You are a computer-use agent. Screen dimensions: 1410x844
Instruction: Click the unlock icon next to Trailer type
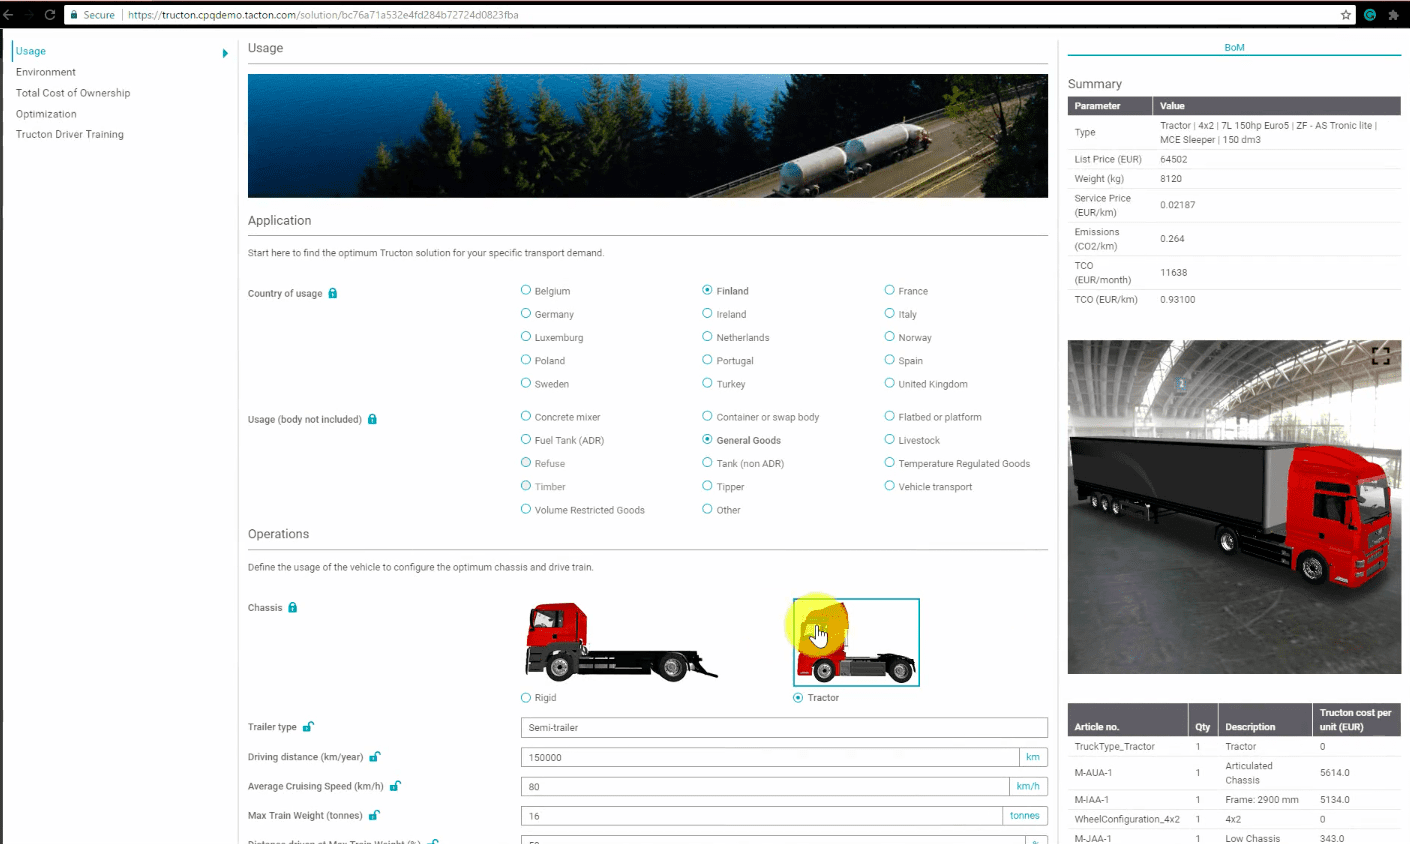[x=308, y=727]
